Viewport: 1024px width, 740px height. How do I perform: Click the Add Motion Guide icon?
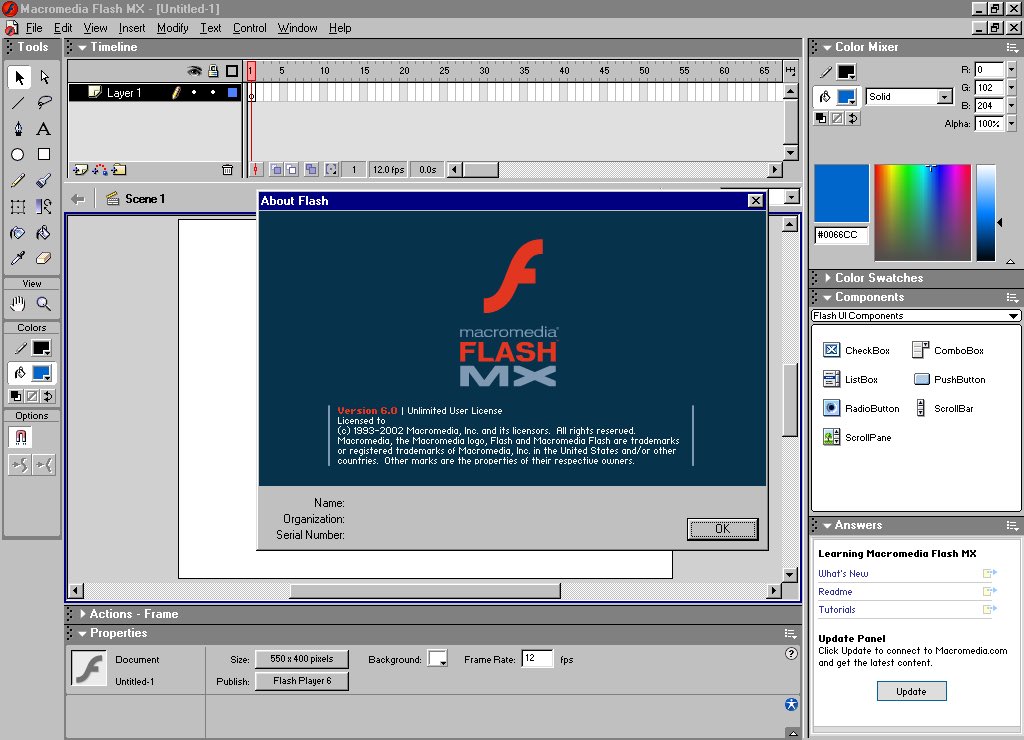pyautogui.click(x=100, y=170)
